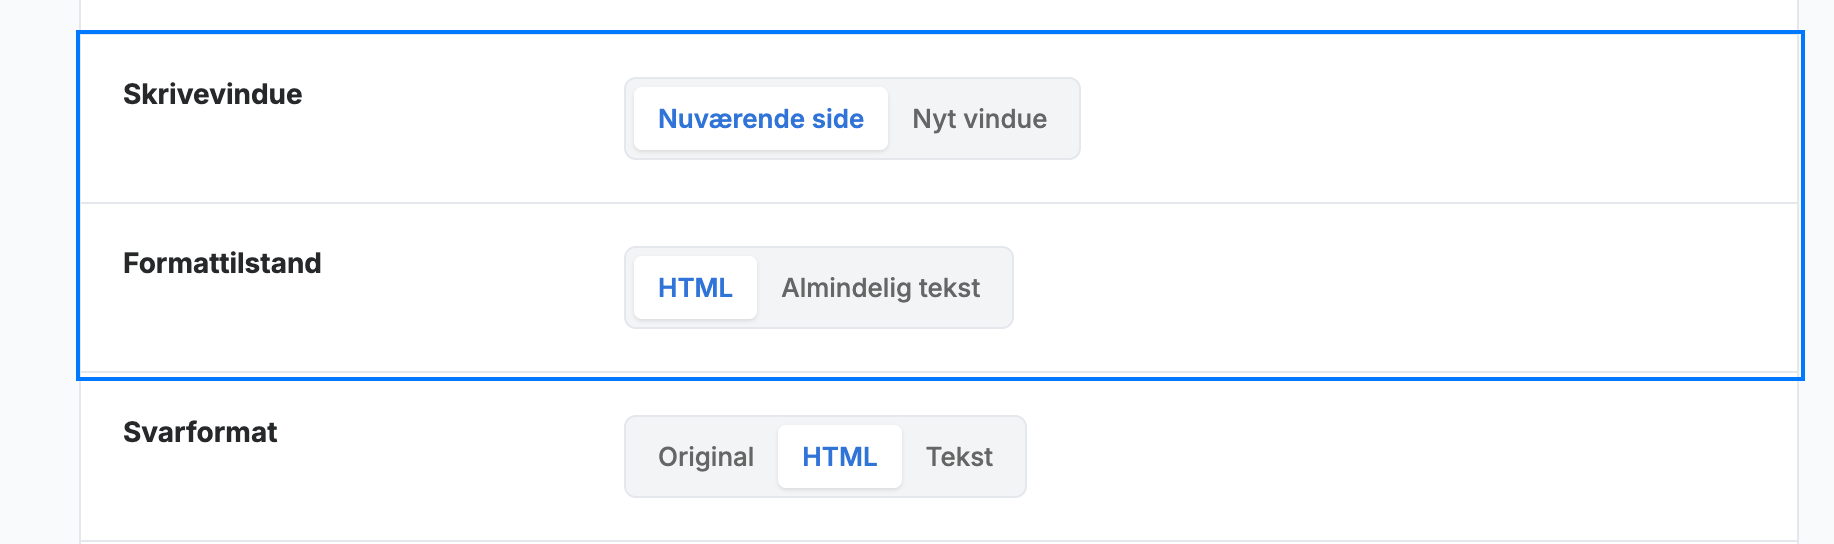Screen dimensions: 1834x544
Task: Set Formattilstand to HTML
Action: point(695,288)
